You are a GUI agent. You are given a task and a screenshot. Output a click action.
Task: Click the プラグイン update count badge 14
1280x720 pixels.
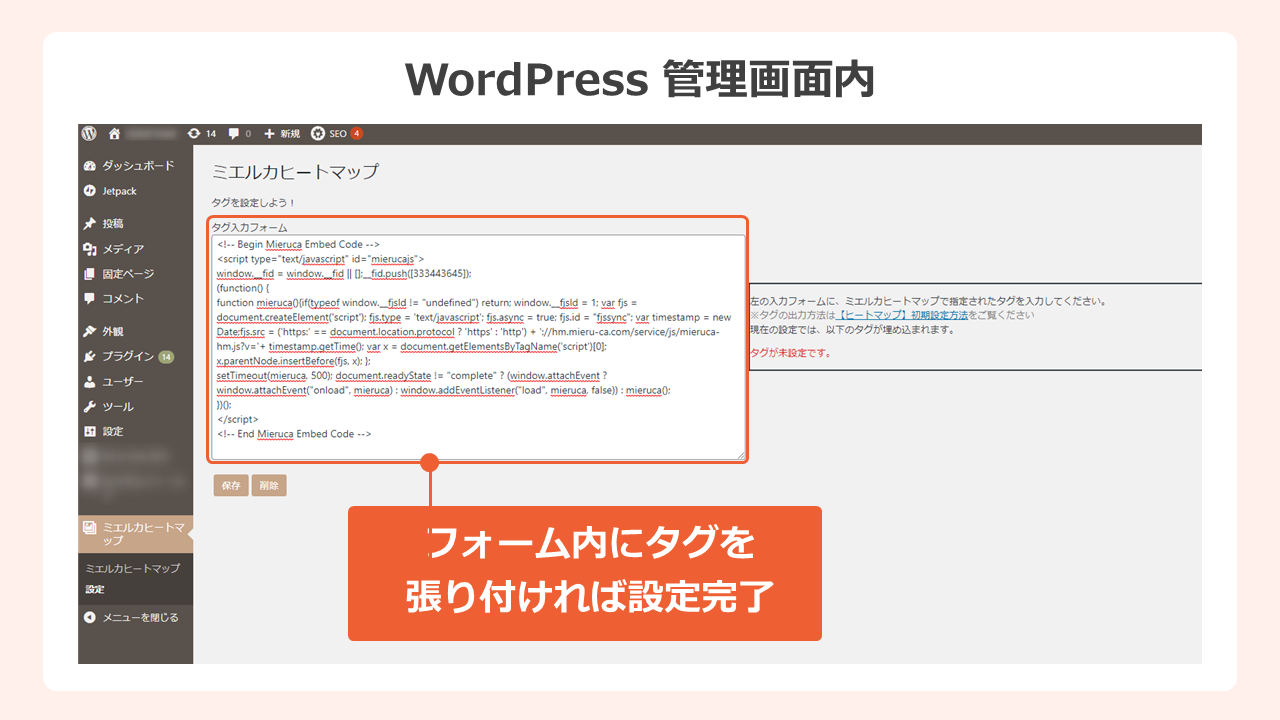coord(166,356)
